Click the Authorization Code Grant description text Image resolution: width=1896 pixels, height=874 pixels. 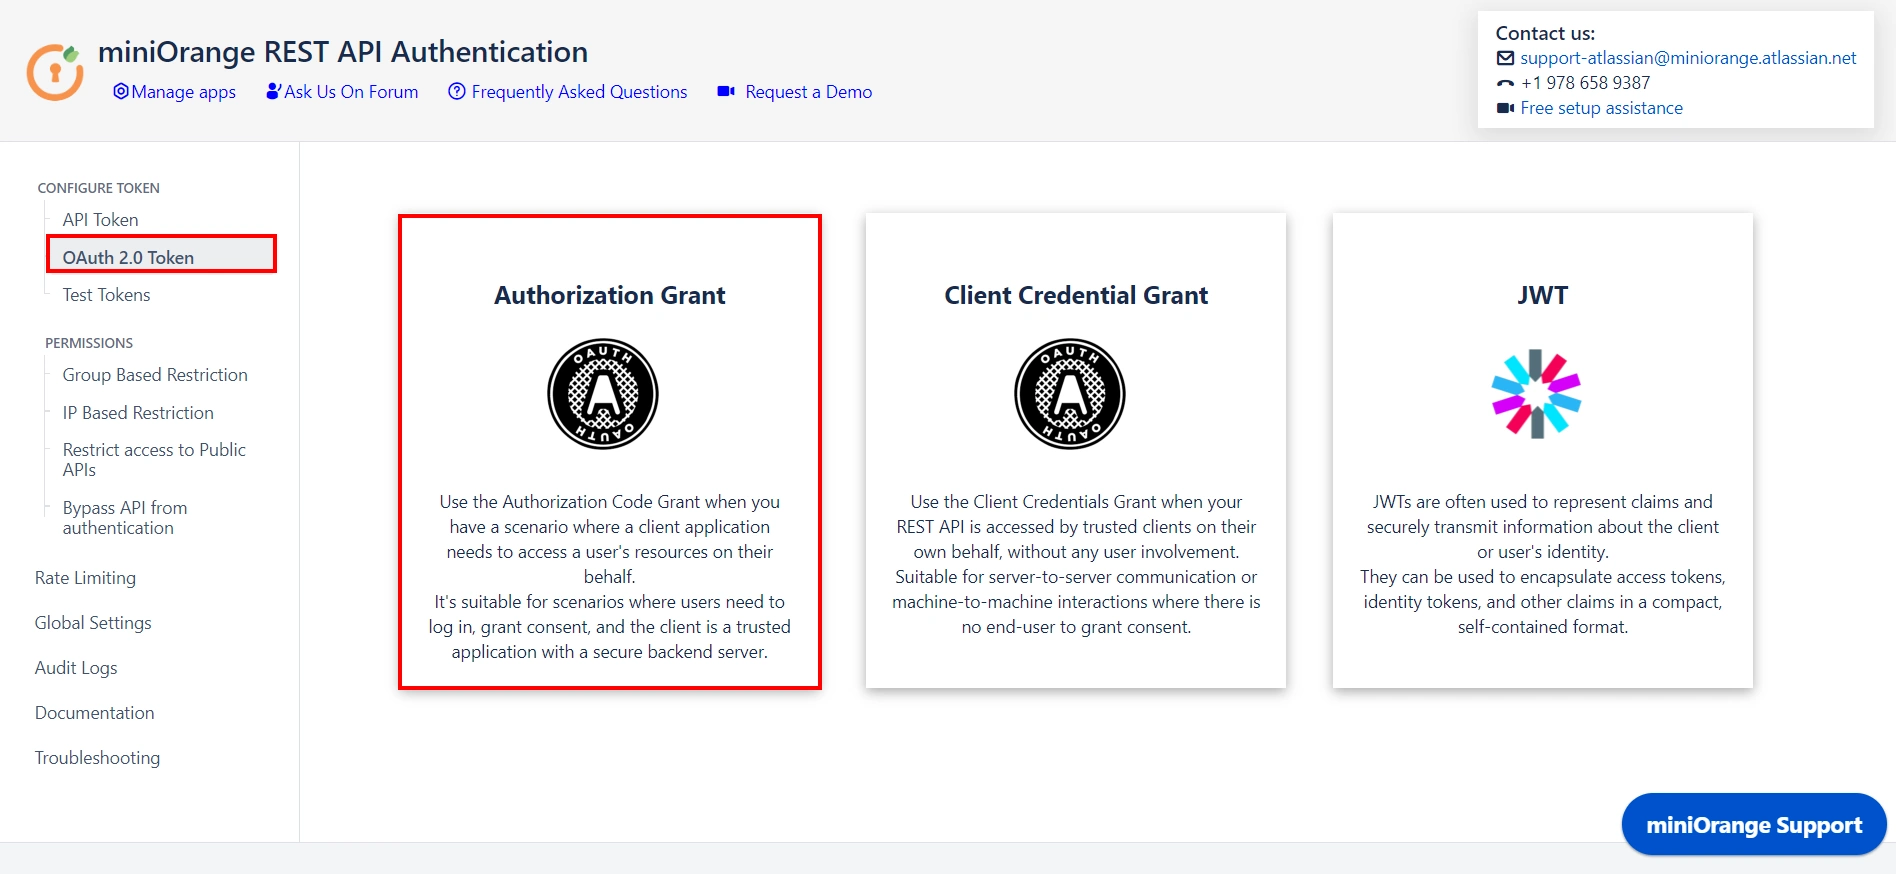[610, 577]
